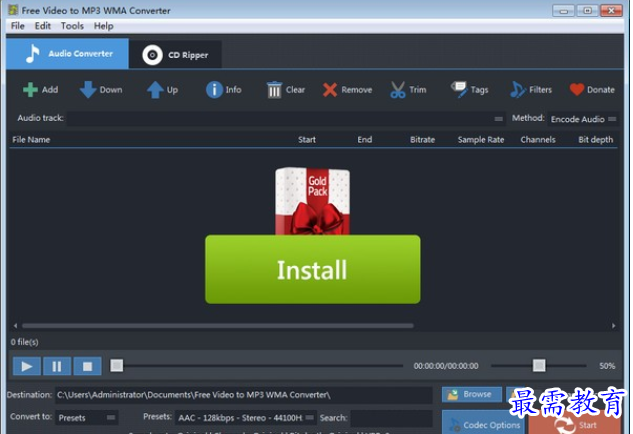Click the volume slider handle at 50%
This screenshot has height=434, width=633.
539,365
